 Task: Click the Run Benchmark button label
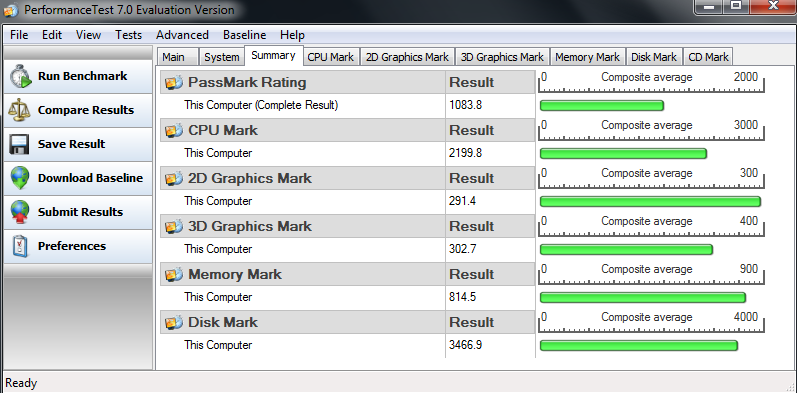82,76
